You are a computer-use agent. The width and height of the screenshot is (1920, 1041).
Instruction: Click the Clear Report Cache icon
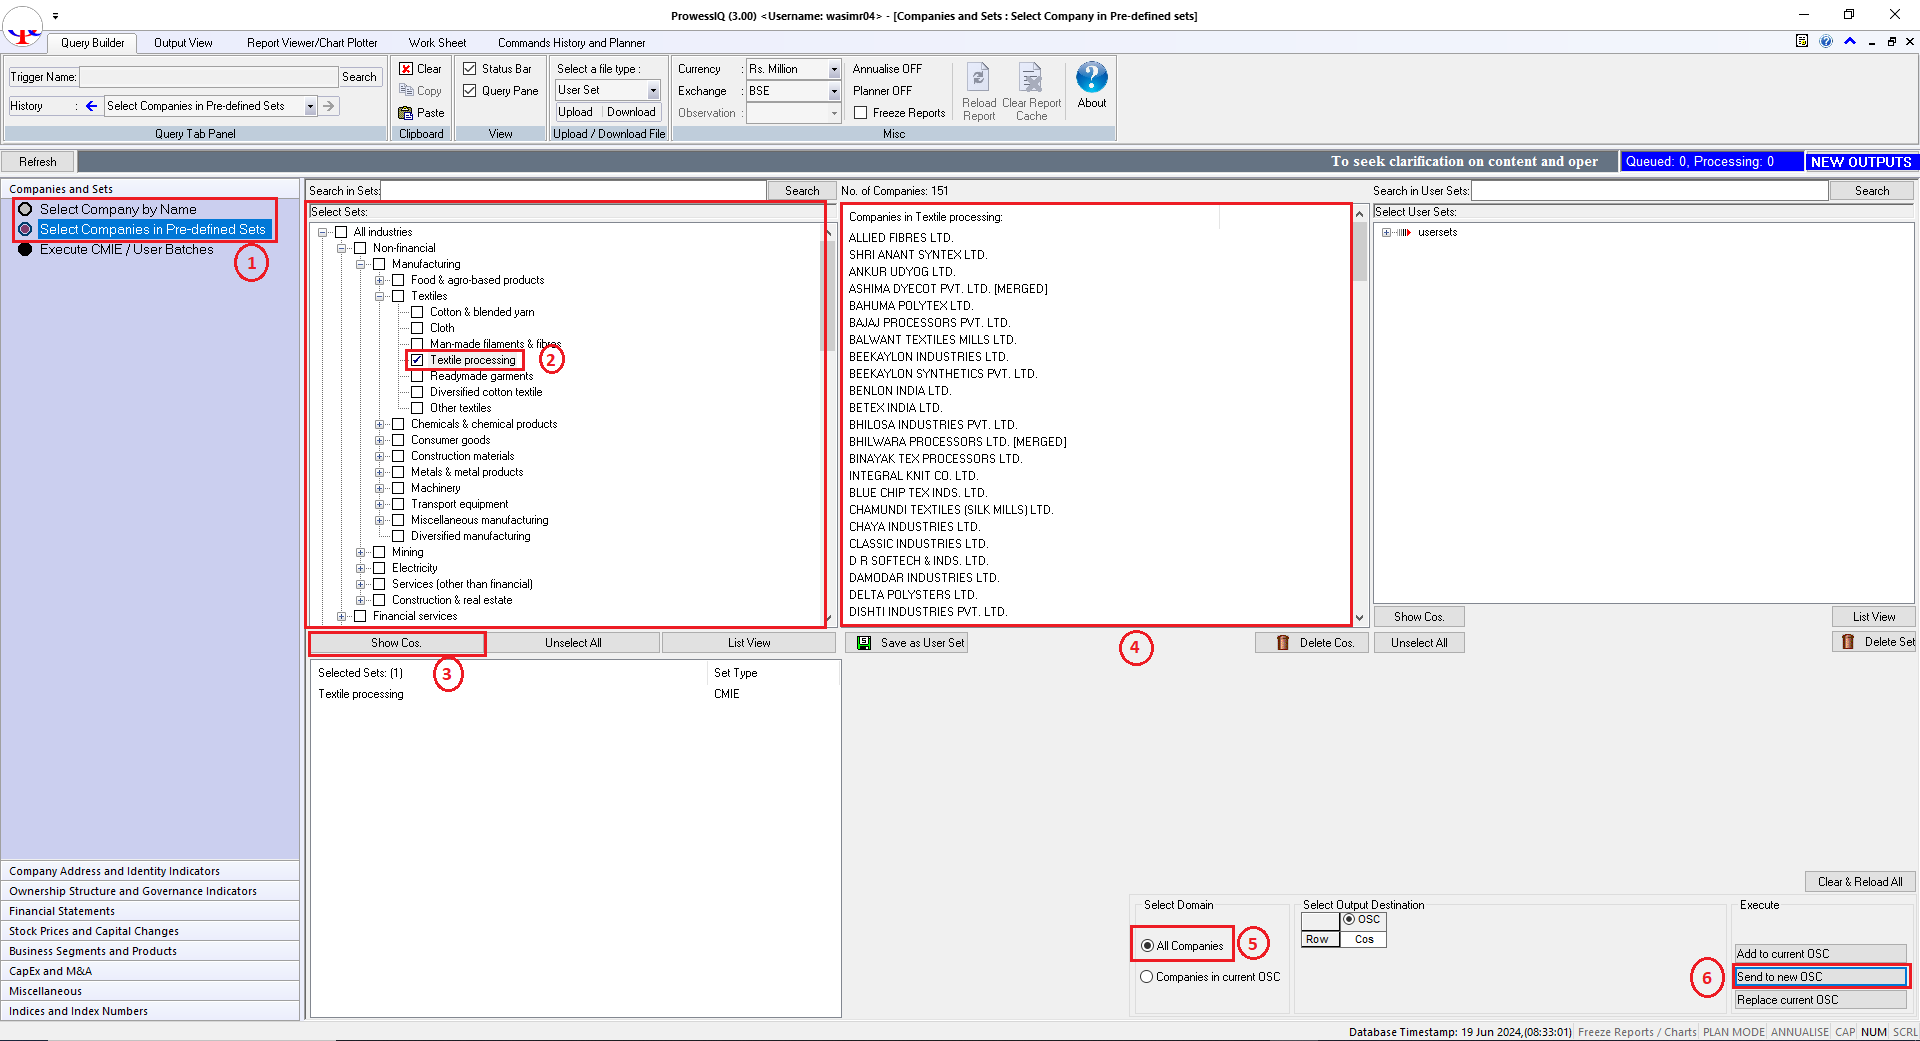click(1031, 78)
